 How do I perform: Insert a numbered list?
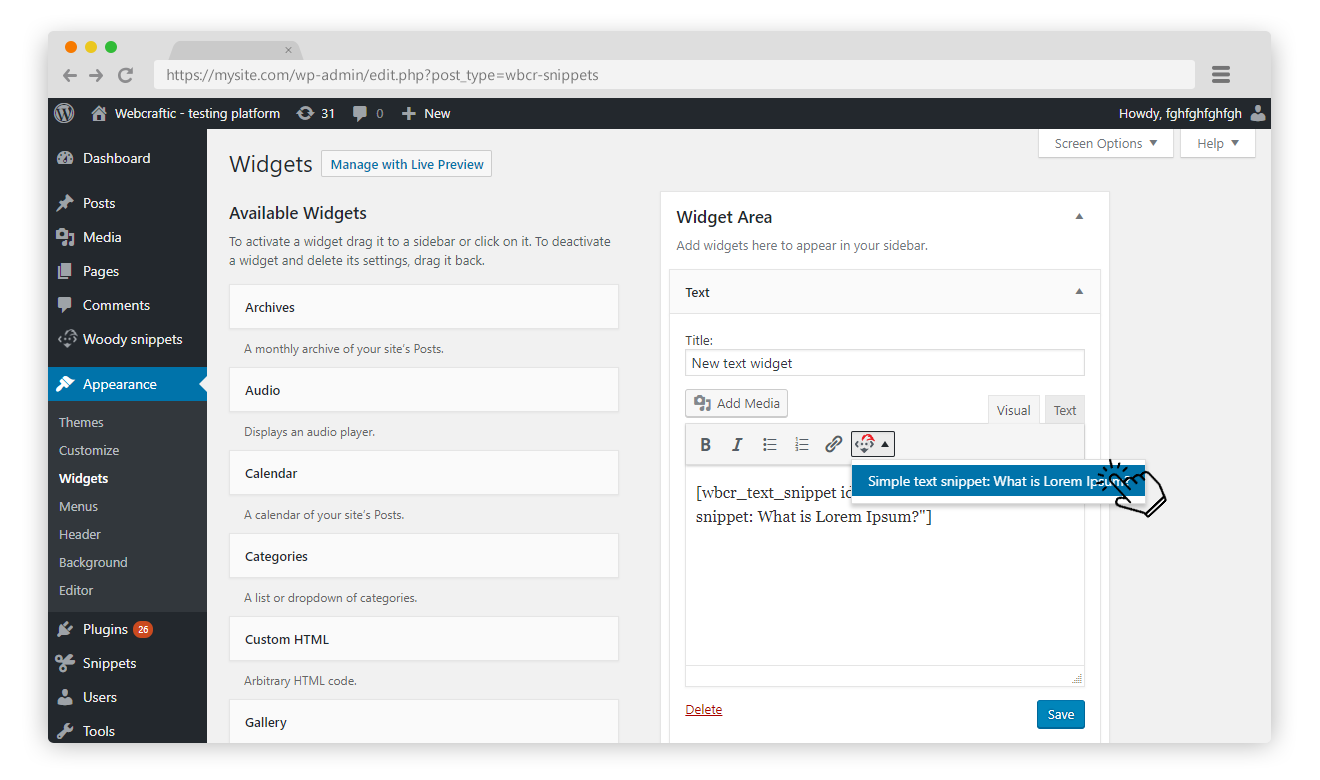pos(802,445)
